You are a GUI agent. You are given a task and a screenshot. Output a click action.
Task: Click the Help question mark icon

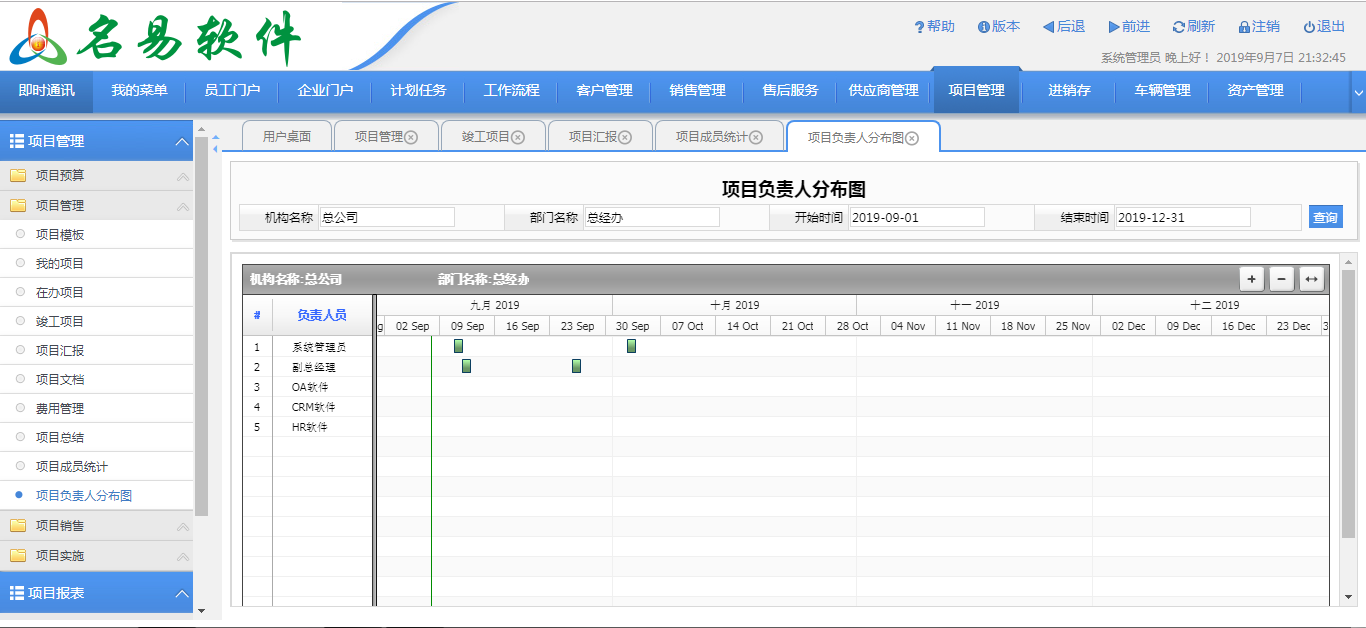coord(919,27)
